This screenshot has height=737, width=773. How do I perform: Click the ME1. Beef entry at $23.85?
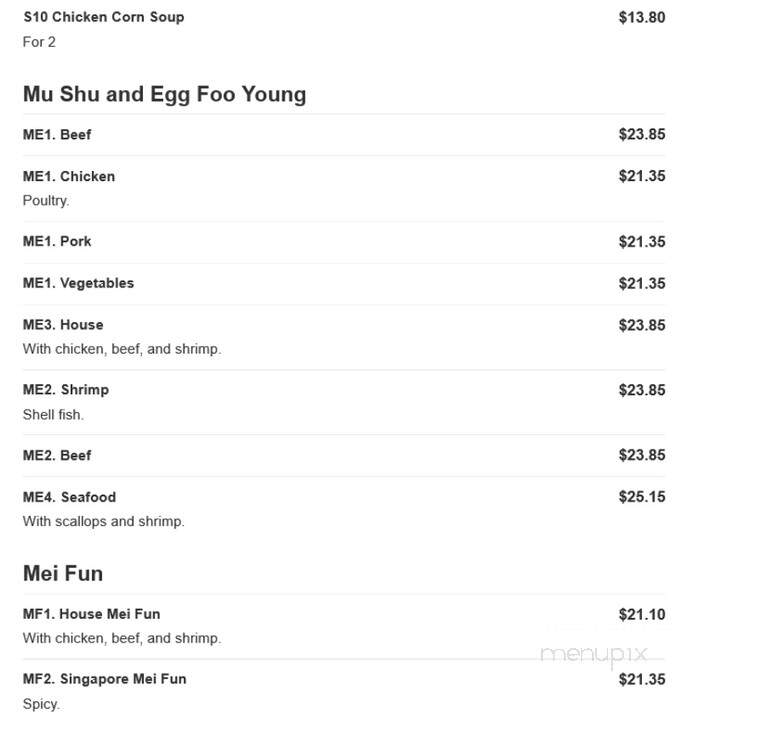(x=57, y=134)
